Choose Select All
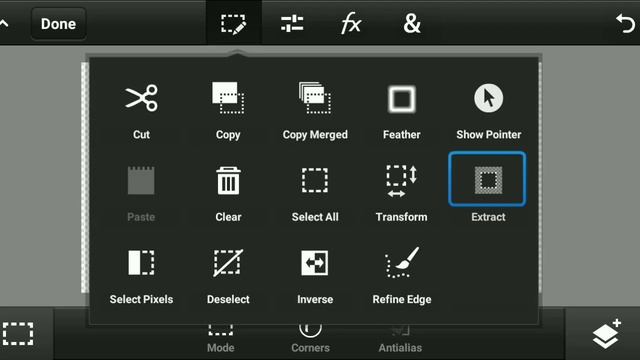Image resolution: width=640 pixels, height=360 pixels. 315,193
